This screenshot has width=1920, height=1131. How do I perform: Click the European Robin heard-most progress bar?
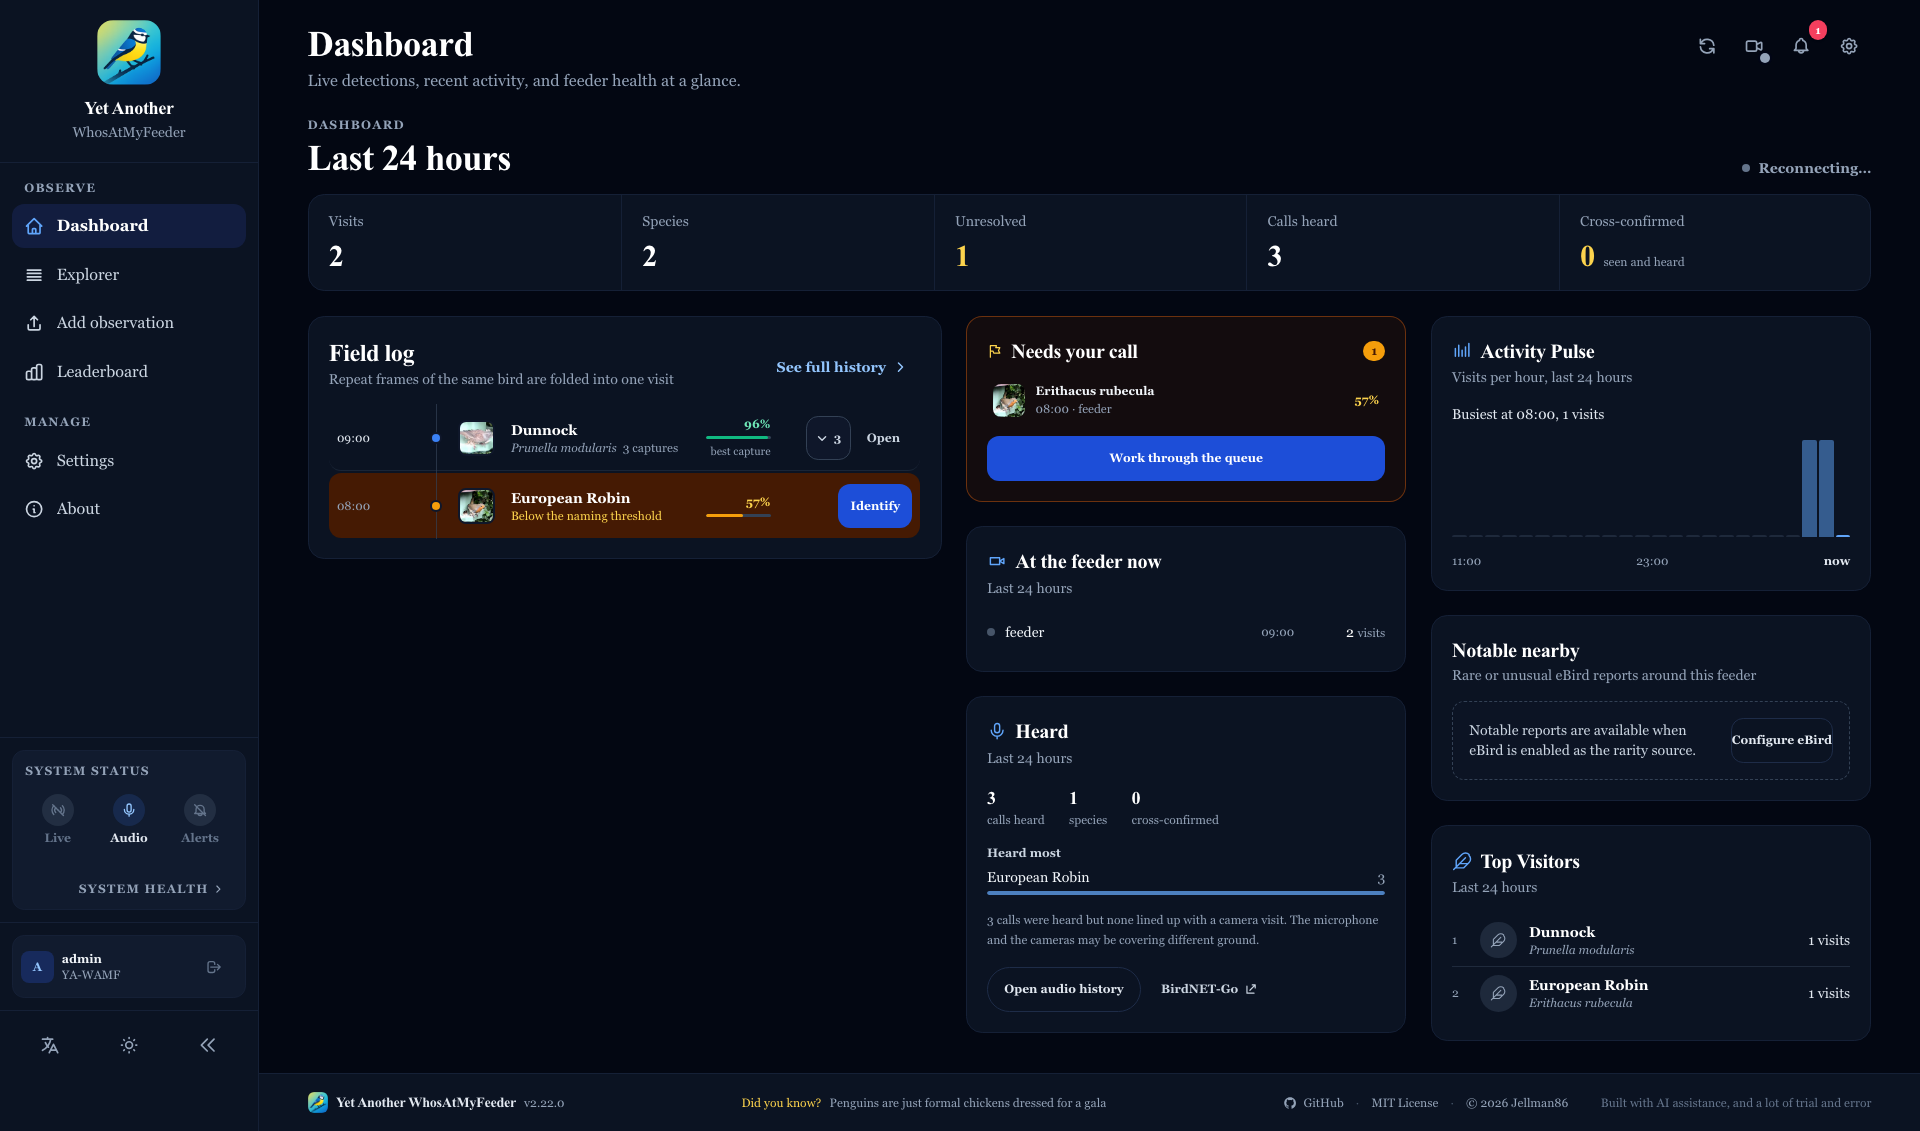point(1186,892)
